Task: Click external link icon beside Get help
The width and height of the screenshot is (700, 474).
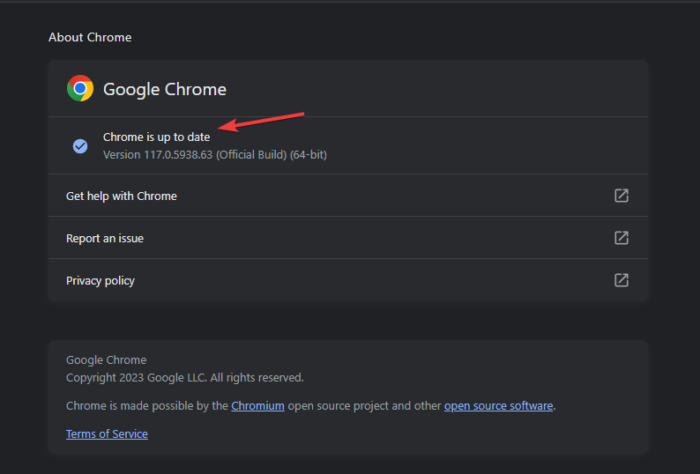Action: click(621, 196)
